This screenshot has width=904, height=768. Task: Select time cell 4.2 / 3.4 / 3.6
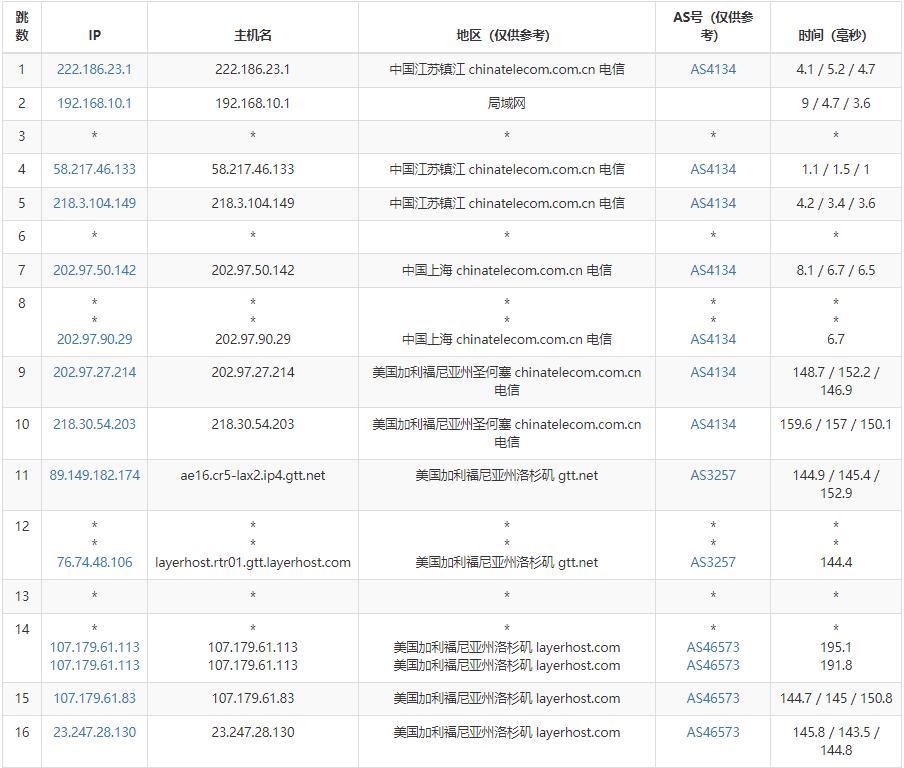point(835,204)
